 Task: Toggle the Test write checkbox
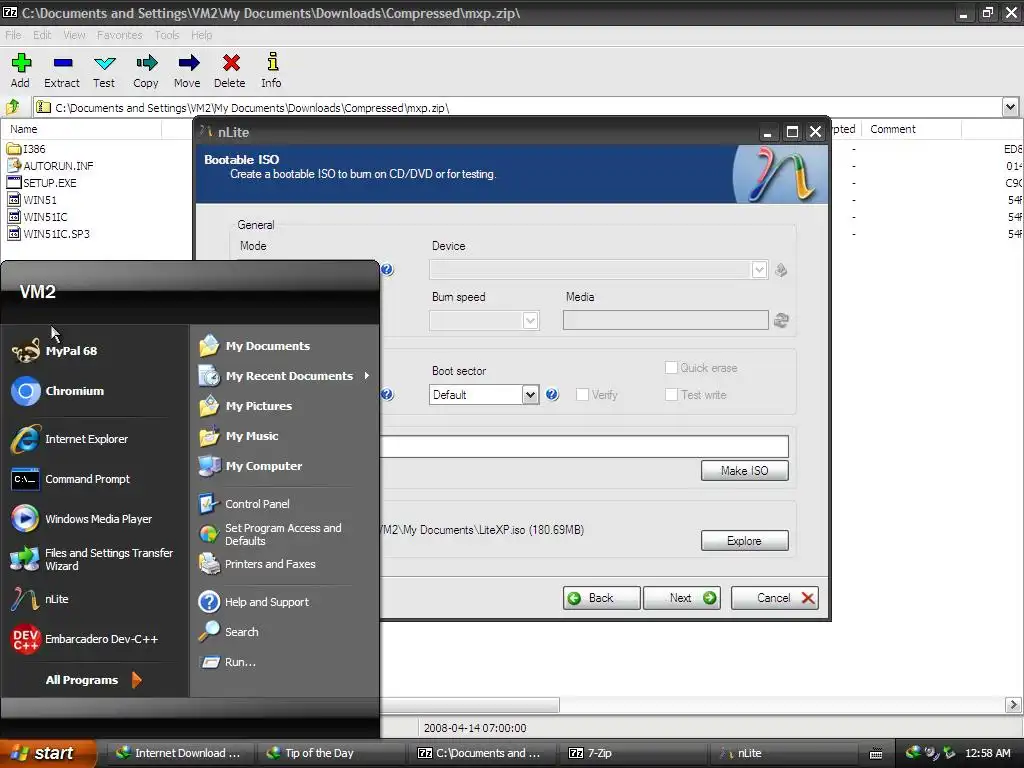coord(671,394)
